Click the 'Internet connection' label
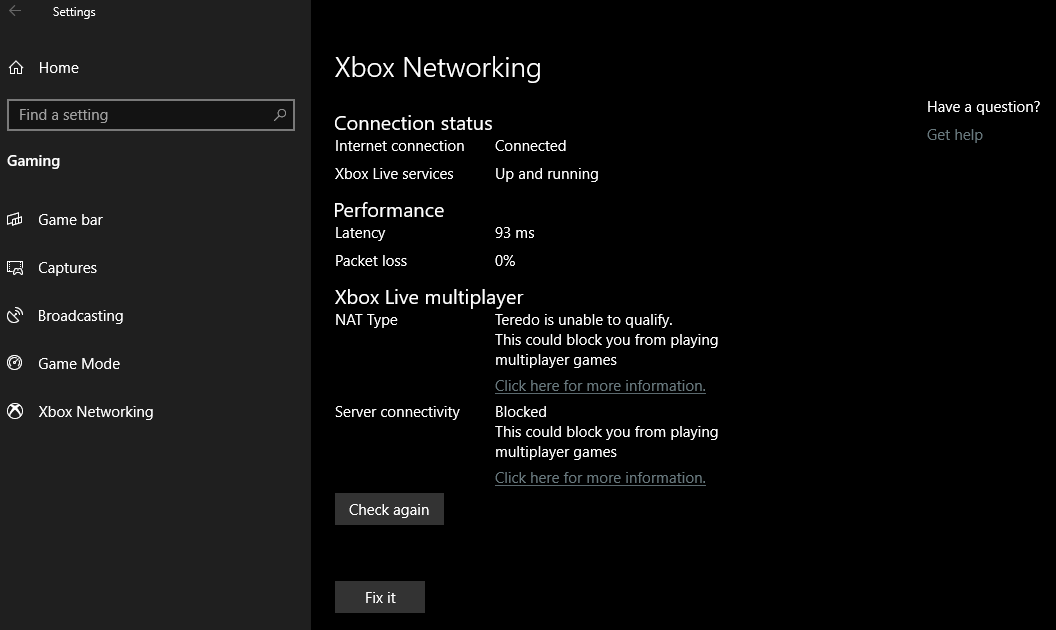The image size is (1056, 630). (x=399, y=146)
